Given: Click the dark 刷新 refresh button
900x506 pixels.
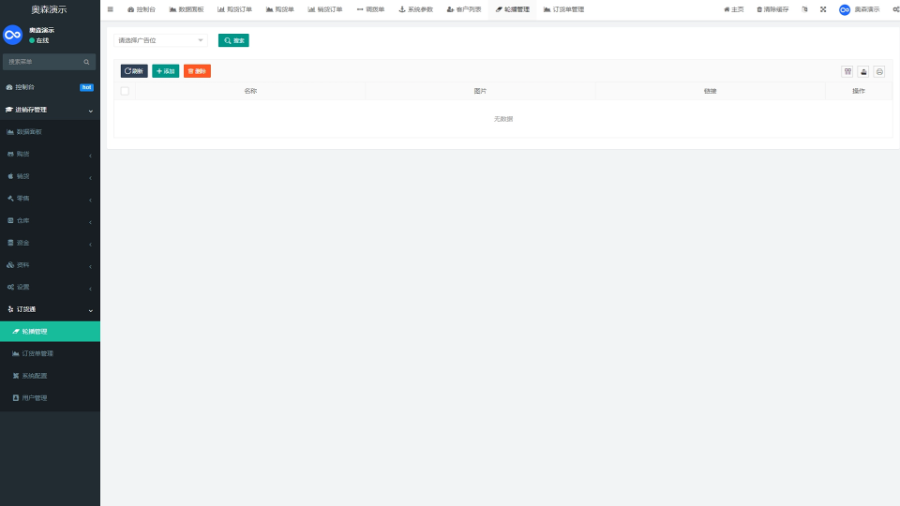Looking at the screenshot, I should (134, 71).
